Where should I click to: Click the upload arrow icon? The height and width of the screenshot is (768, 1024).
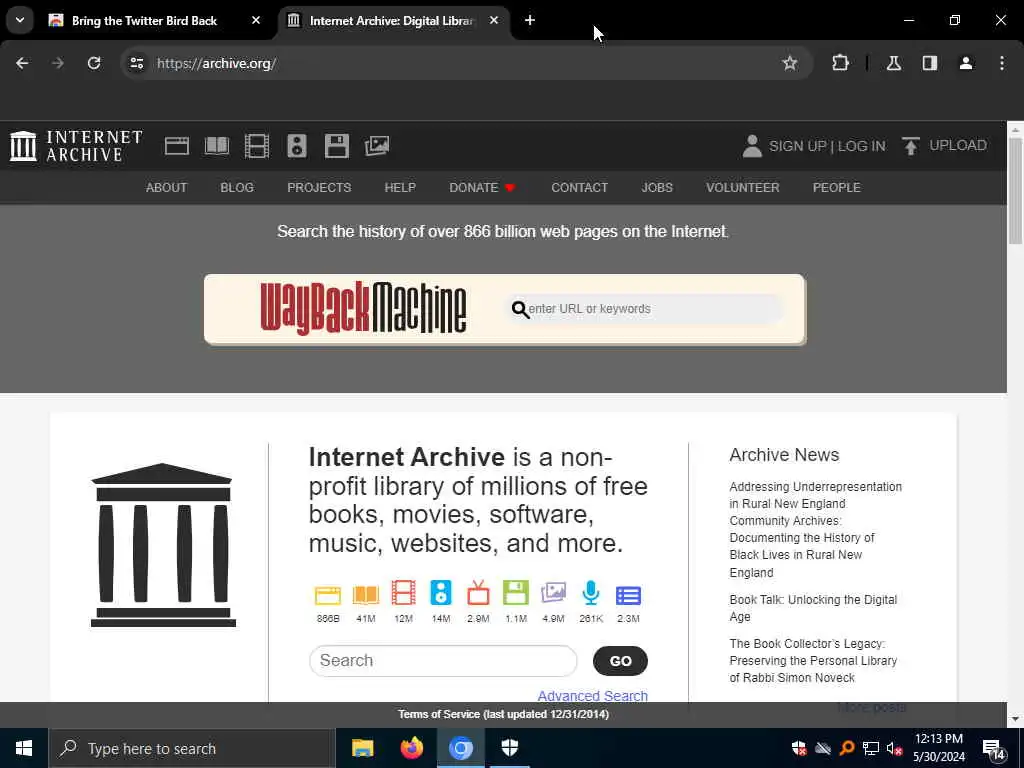tap(910, 146)
